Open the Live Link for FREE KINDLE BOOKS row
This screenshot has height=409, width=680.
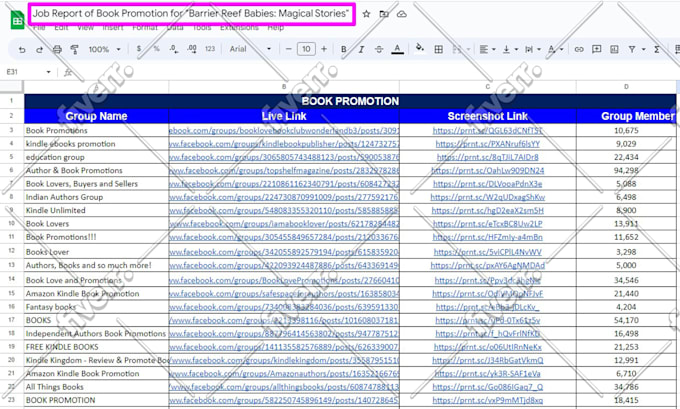[284, 347]
